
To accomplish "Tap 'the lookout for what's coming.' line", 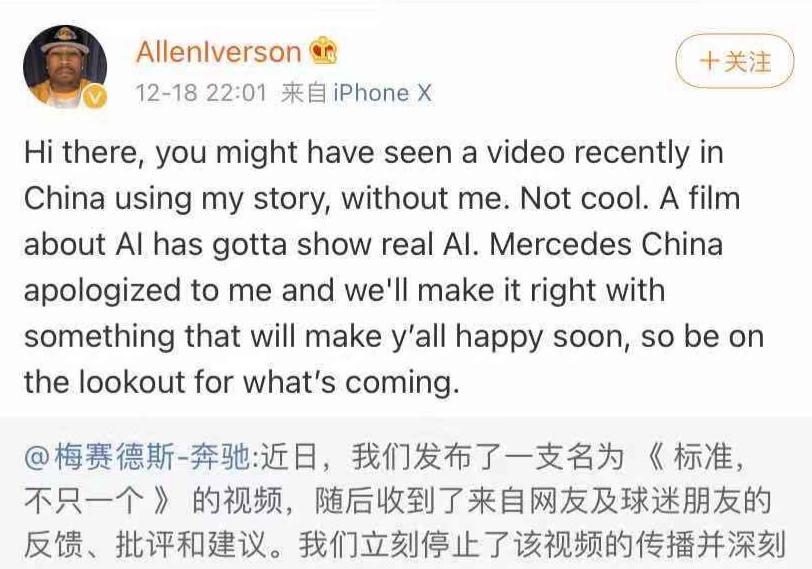I will point(242,383).
